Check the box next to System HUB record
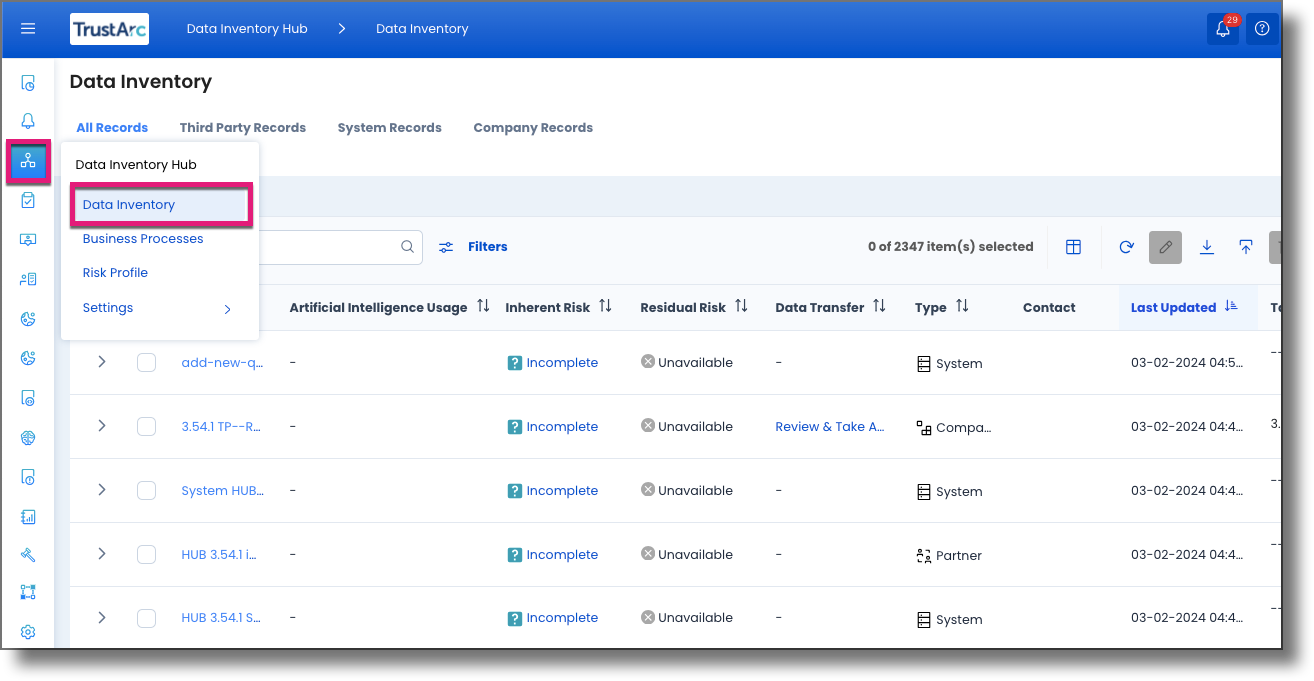The width and height of the screenshot is (1314, 681). point(147,490)
